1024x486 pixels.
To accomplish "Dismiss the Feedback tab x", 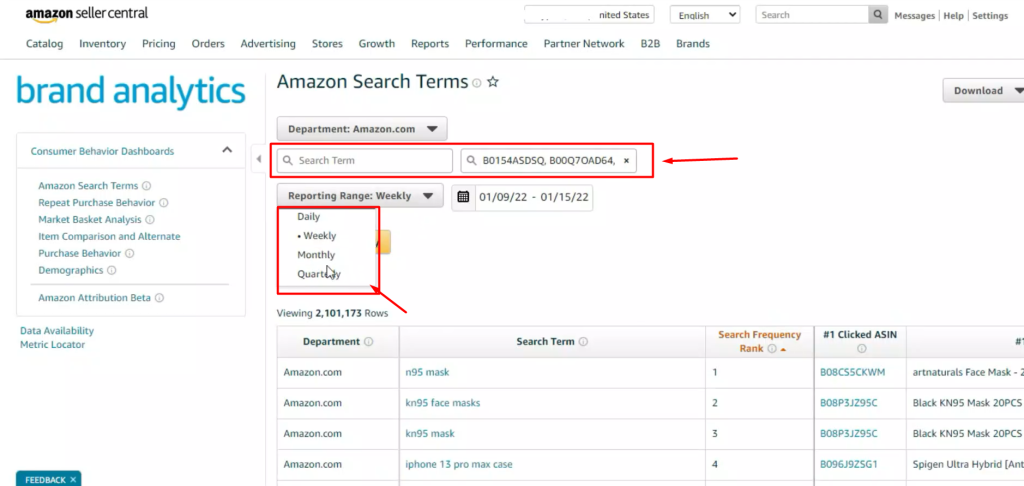I will (x=73, y=480).
